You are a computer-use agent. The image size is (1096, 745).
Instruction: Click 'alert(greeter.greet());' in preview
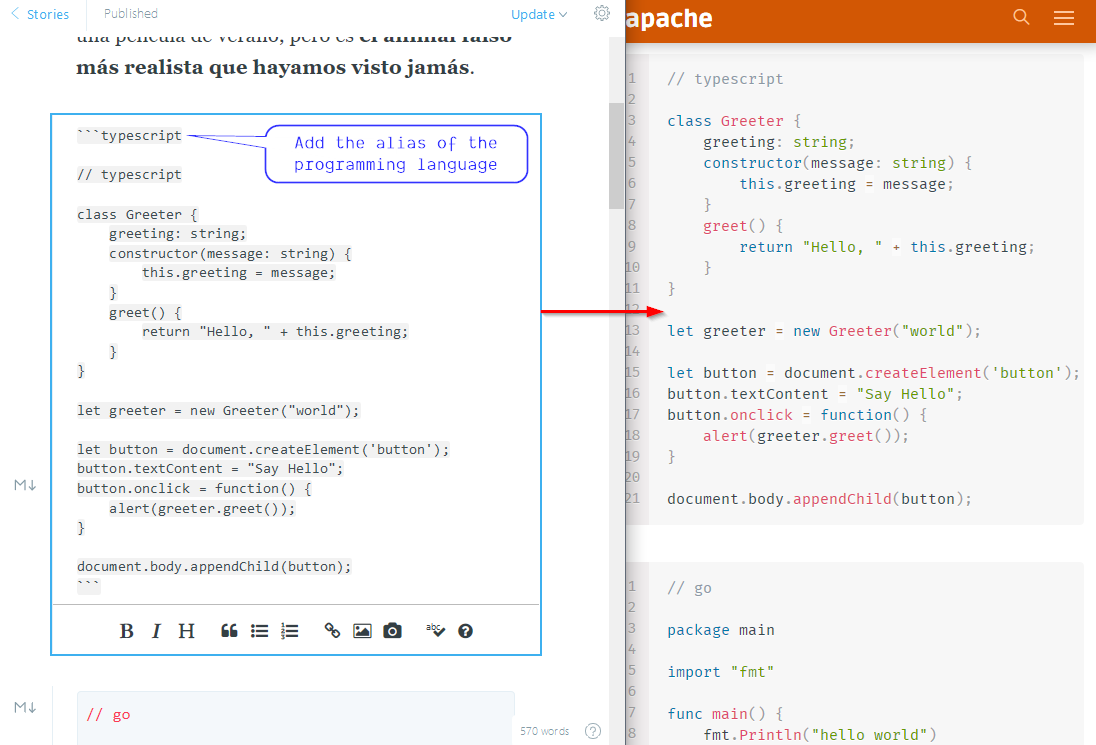click(x=806, y=436)
